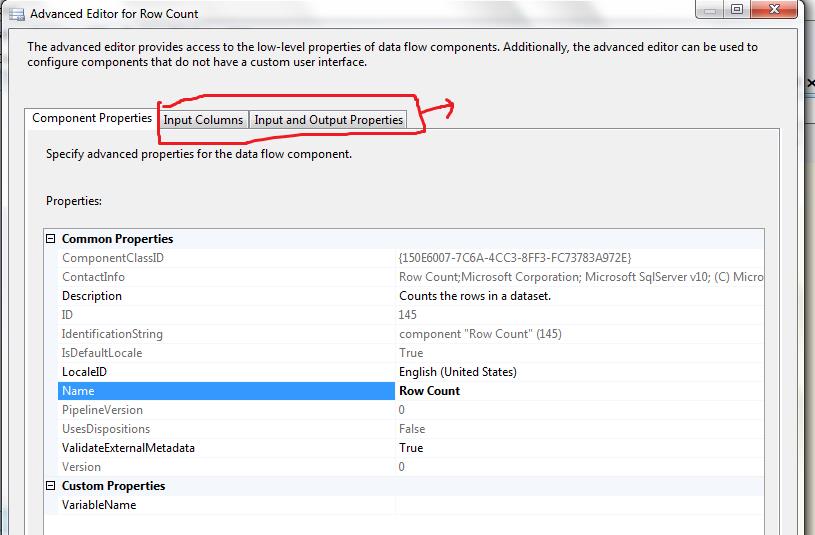Click the VariableName value field
Screen dimensions: 815x535
[578, 505]
